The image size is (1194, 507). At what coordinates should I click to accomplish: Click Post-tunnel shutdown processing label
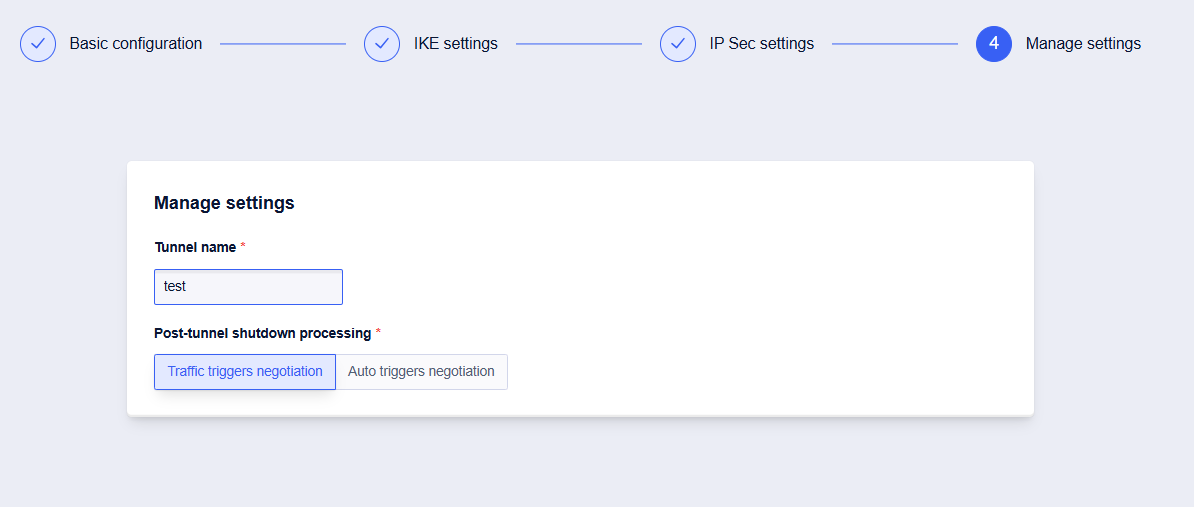tap(262, 333)
